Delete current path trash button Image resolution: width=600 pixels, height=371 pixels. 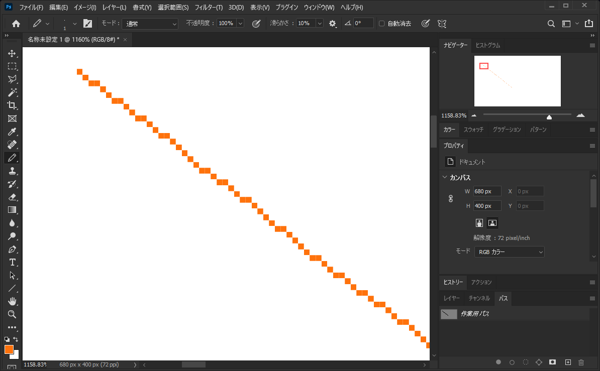581,362
